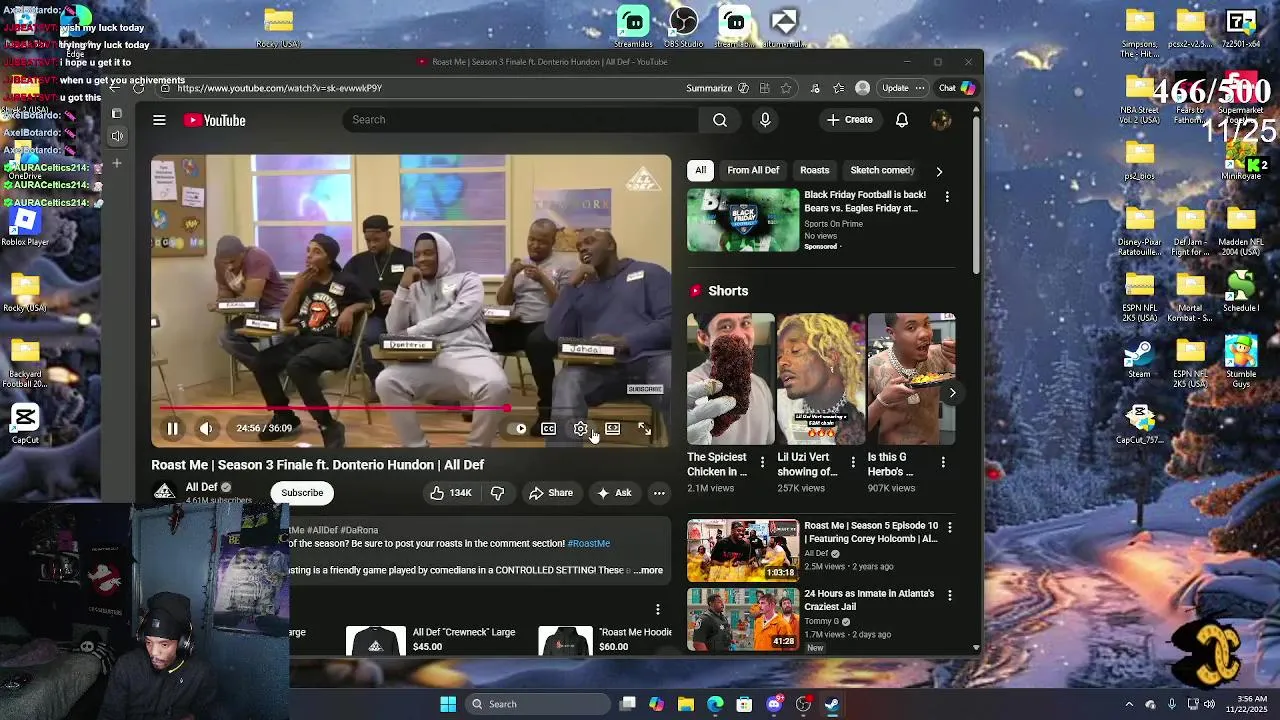
Task: Open the Discord taskbar icon
Action: tap(774, 704)
